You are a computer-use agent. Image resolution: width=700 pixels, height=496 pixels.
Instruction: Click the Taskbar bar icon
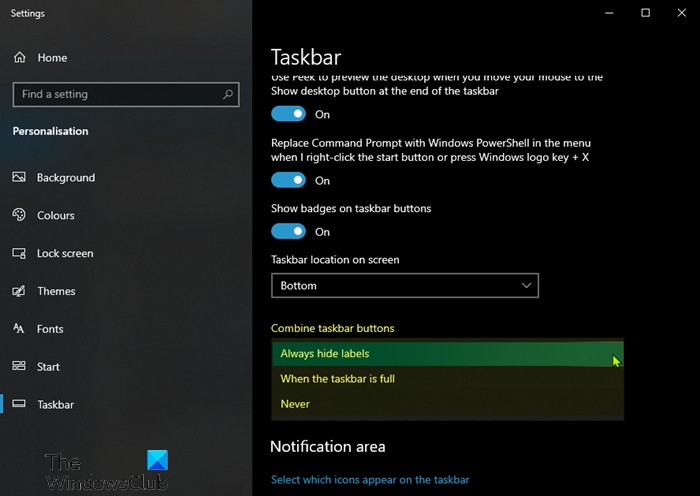point(19,404)
